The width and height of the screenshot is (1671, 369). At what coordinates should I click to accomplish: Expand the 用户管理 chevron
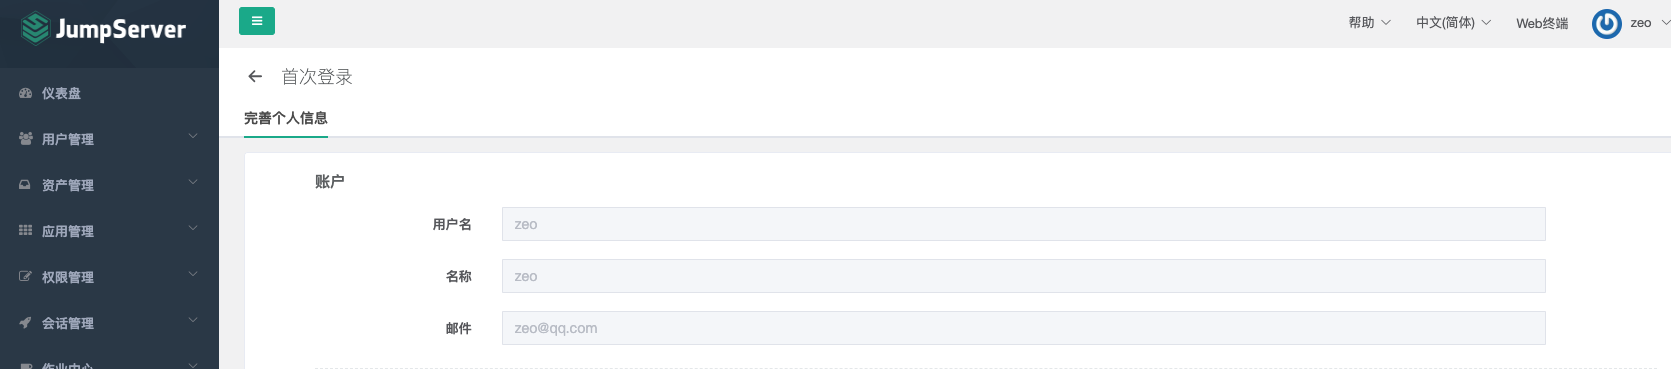coord(193,137)
